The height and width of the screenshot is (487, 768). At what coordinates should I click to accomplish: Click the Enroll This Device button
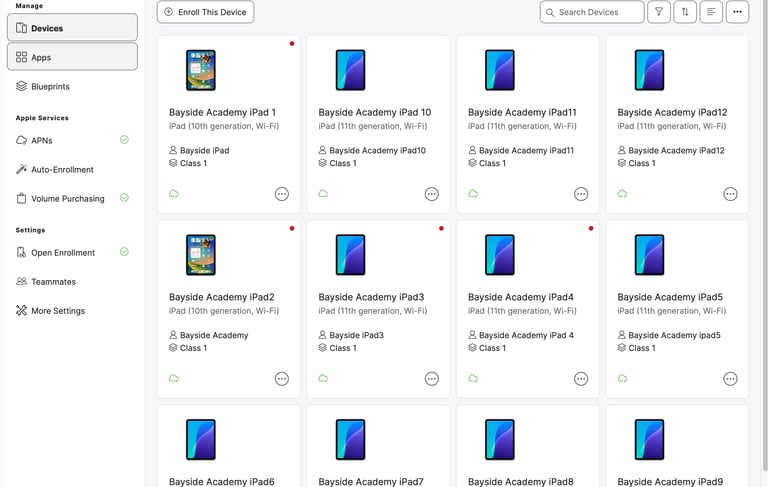click(206, 12)
